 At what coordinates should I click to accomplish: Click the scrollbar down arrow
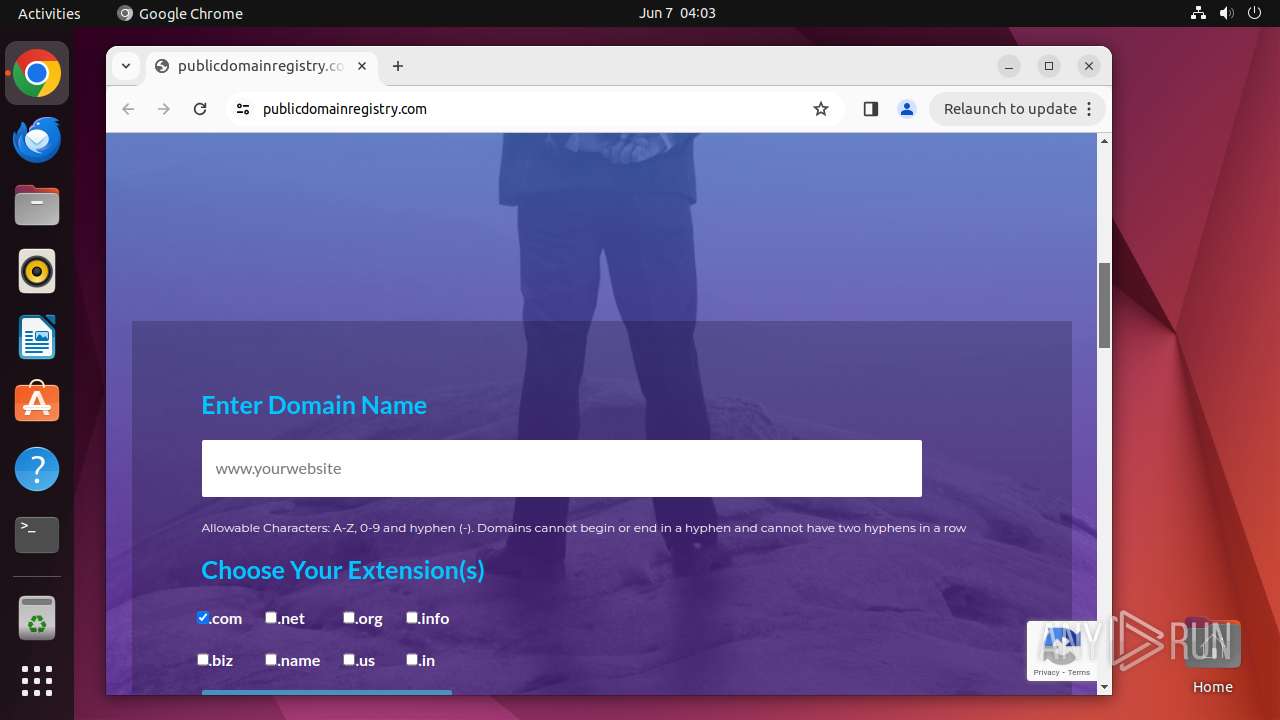tap(1105, 687)
